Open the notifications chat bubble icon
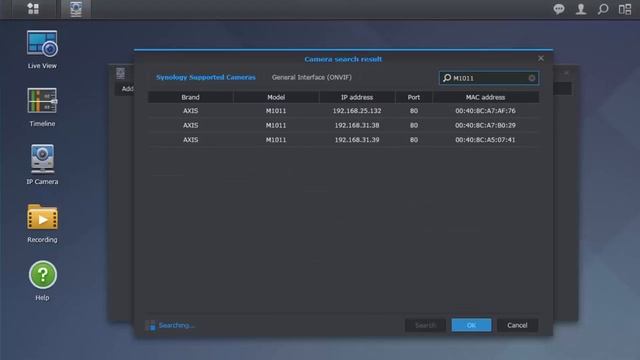Screen dimensions: 640x360 (559, 9)
